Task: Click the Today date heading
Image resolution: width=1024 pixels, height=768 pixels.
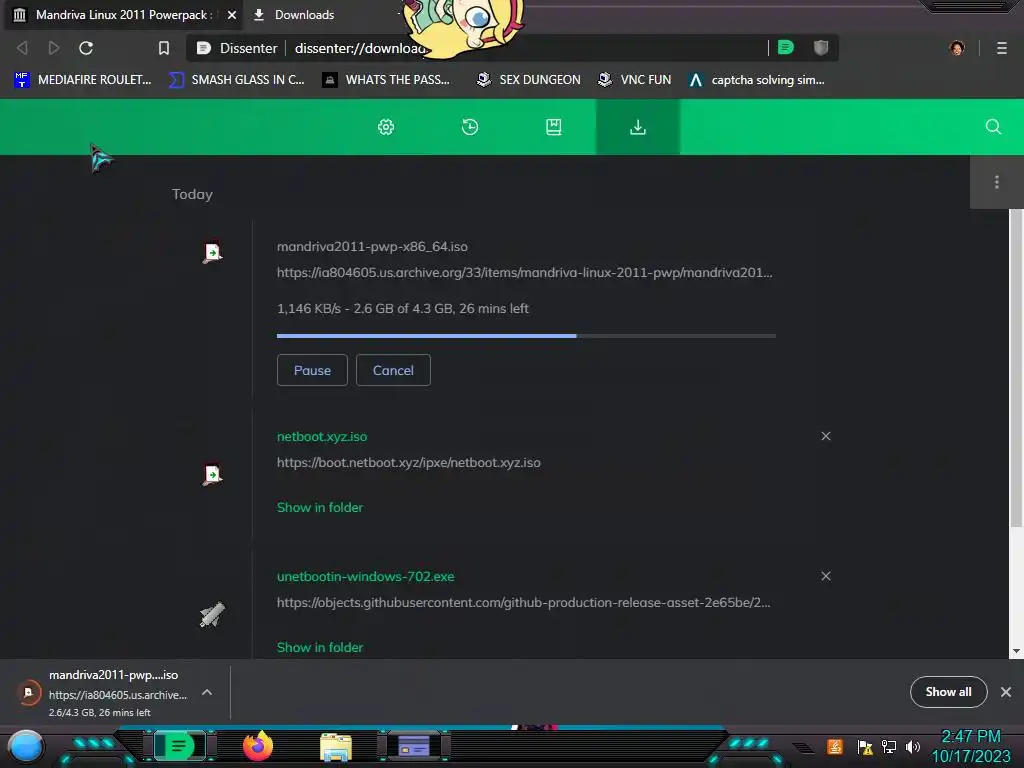Action: click(192, 194)
